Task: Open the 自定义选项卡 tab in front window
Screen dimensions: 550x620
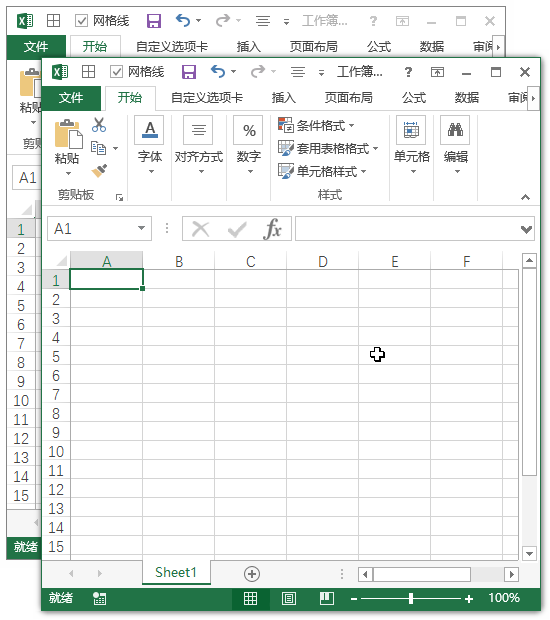Action: click(207, 97)
